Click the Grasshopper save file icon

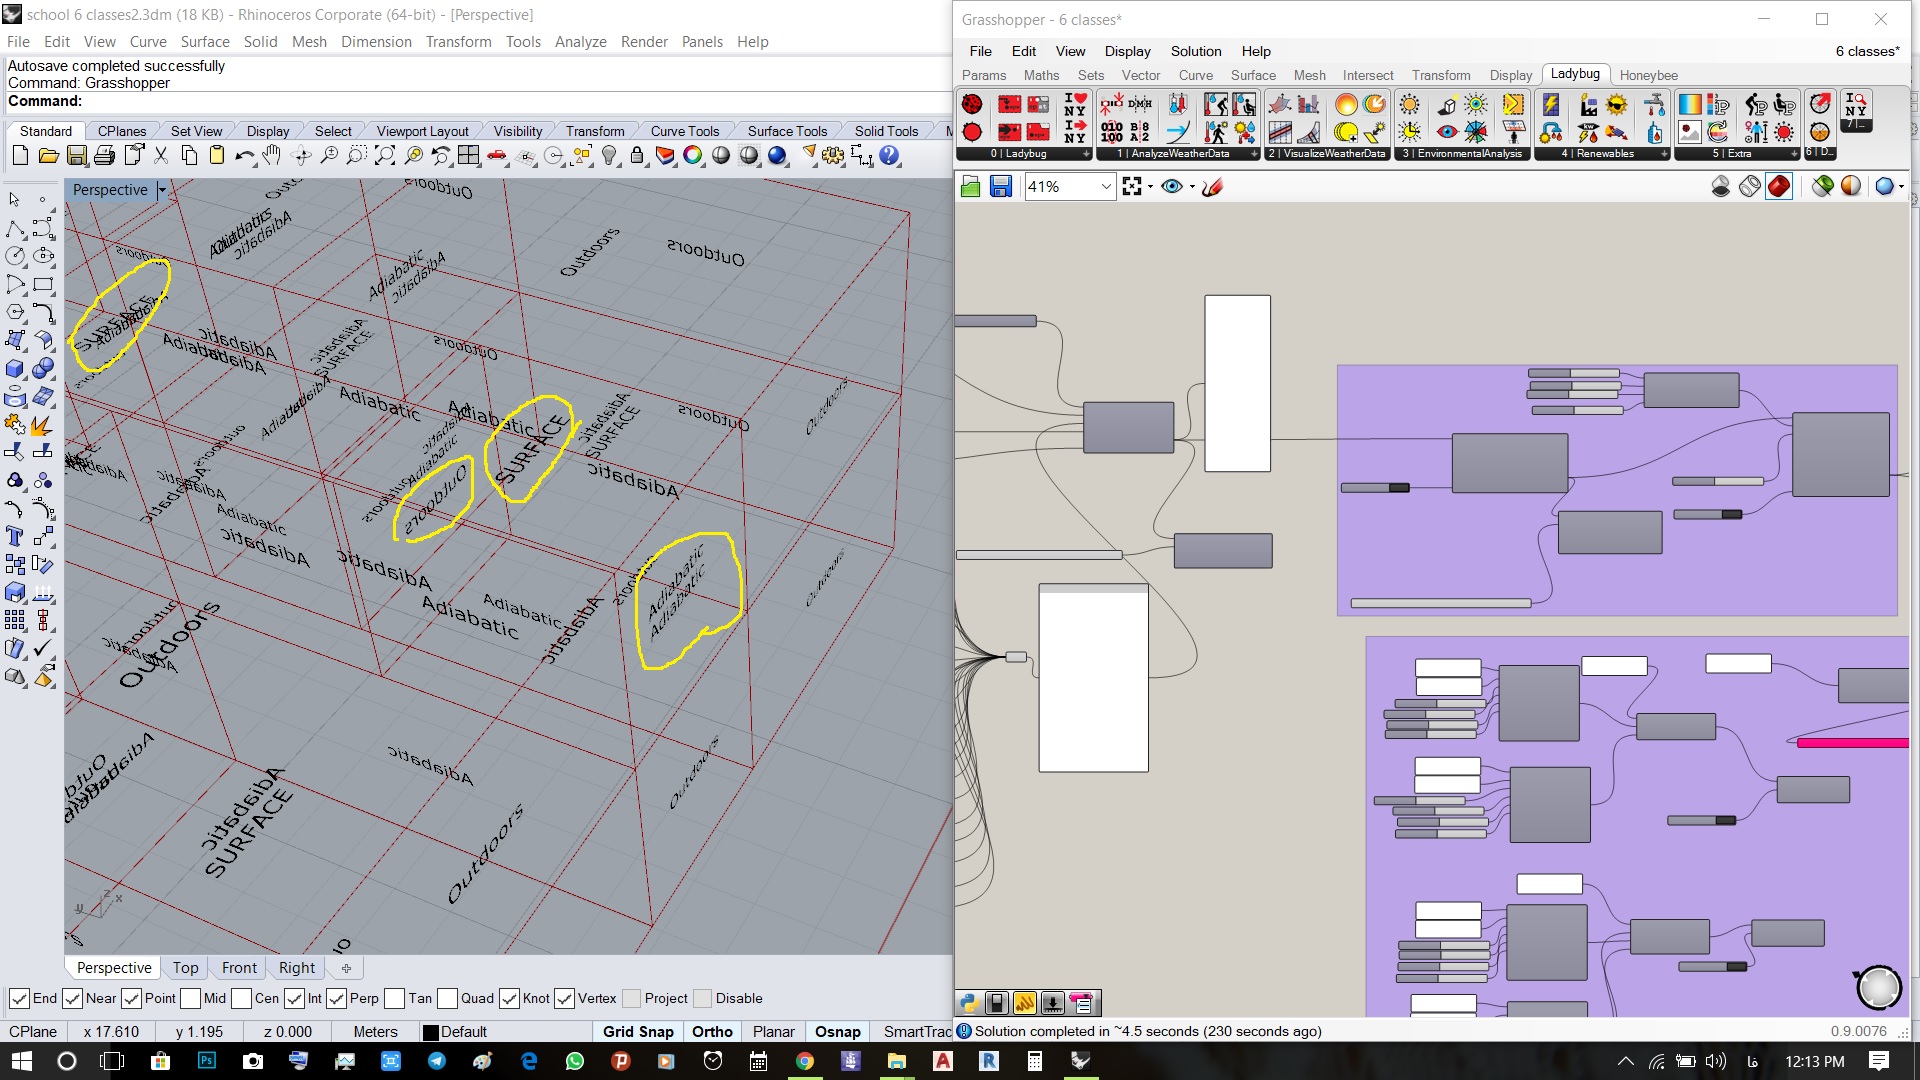click(1000, 187)
